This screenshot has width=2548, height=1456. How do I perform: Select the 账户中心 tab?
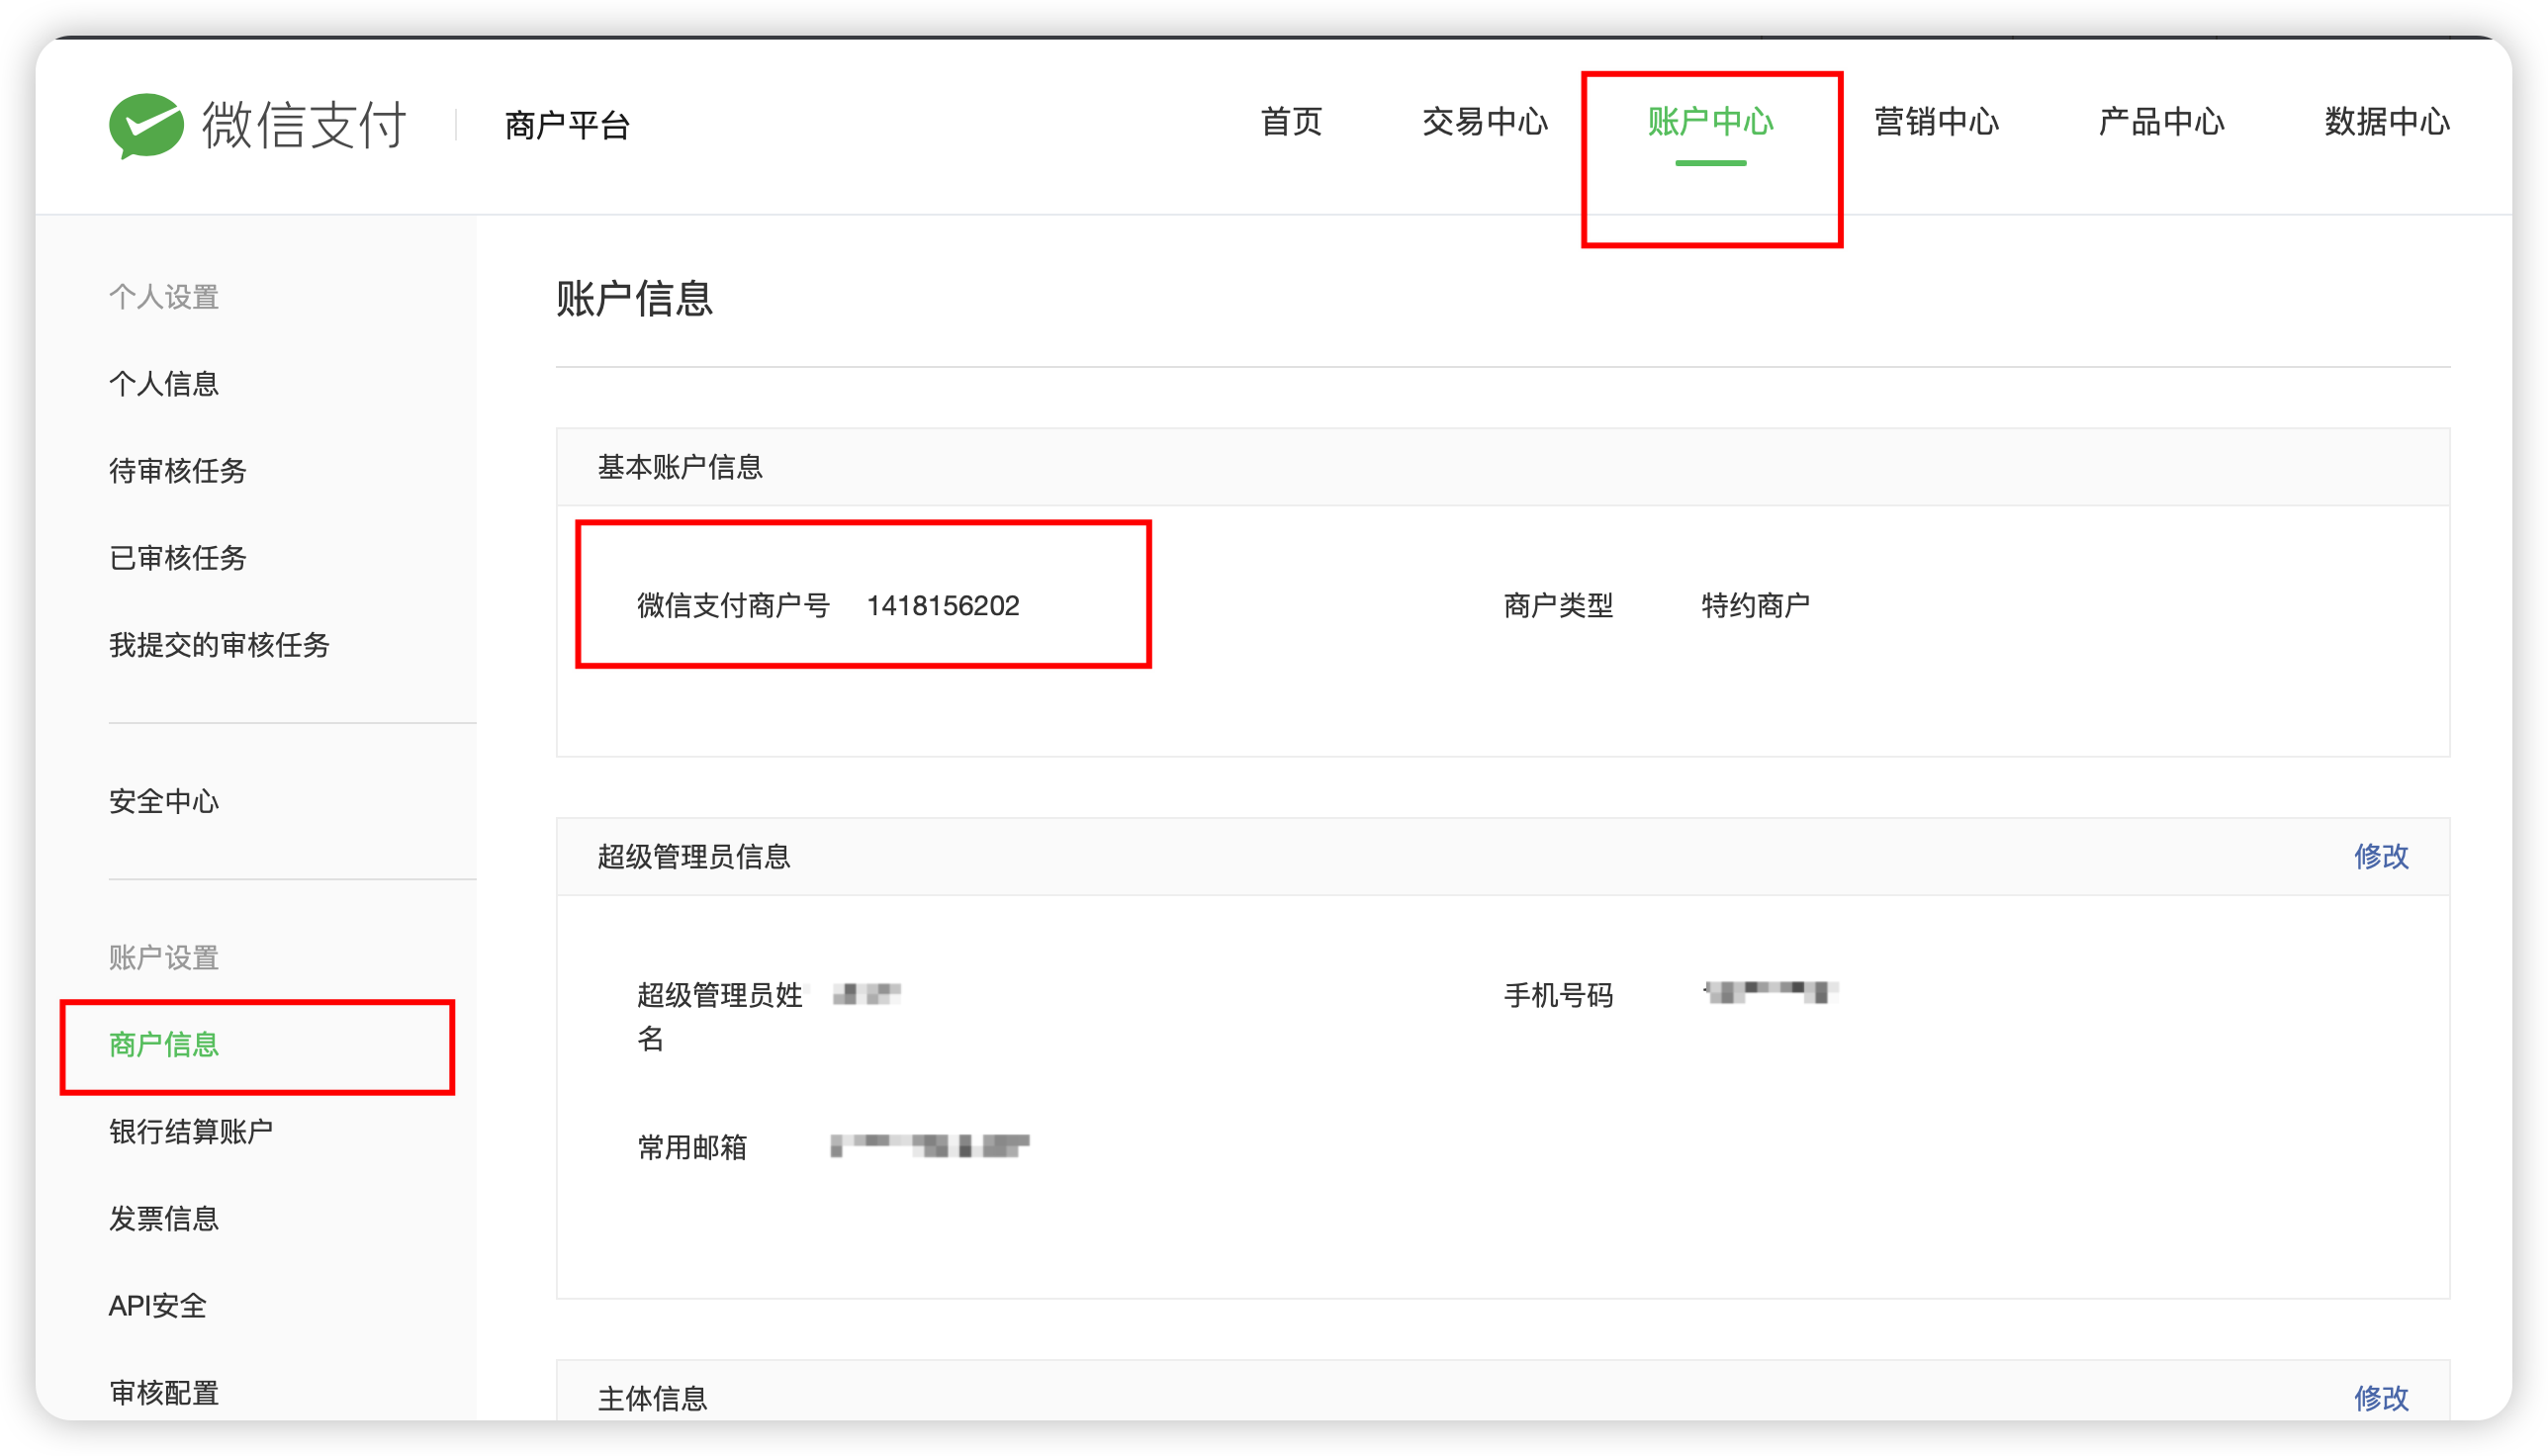point(1710,122)
